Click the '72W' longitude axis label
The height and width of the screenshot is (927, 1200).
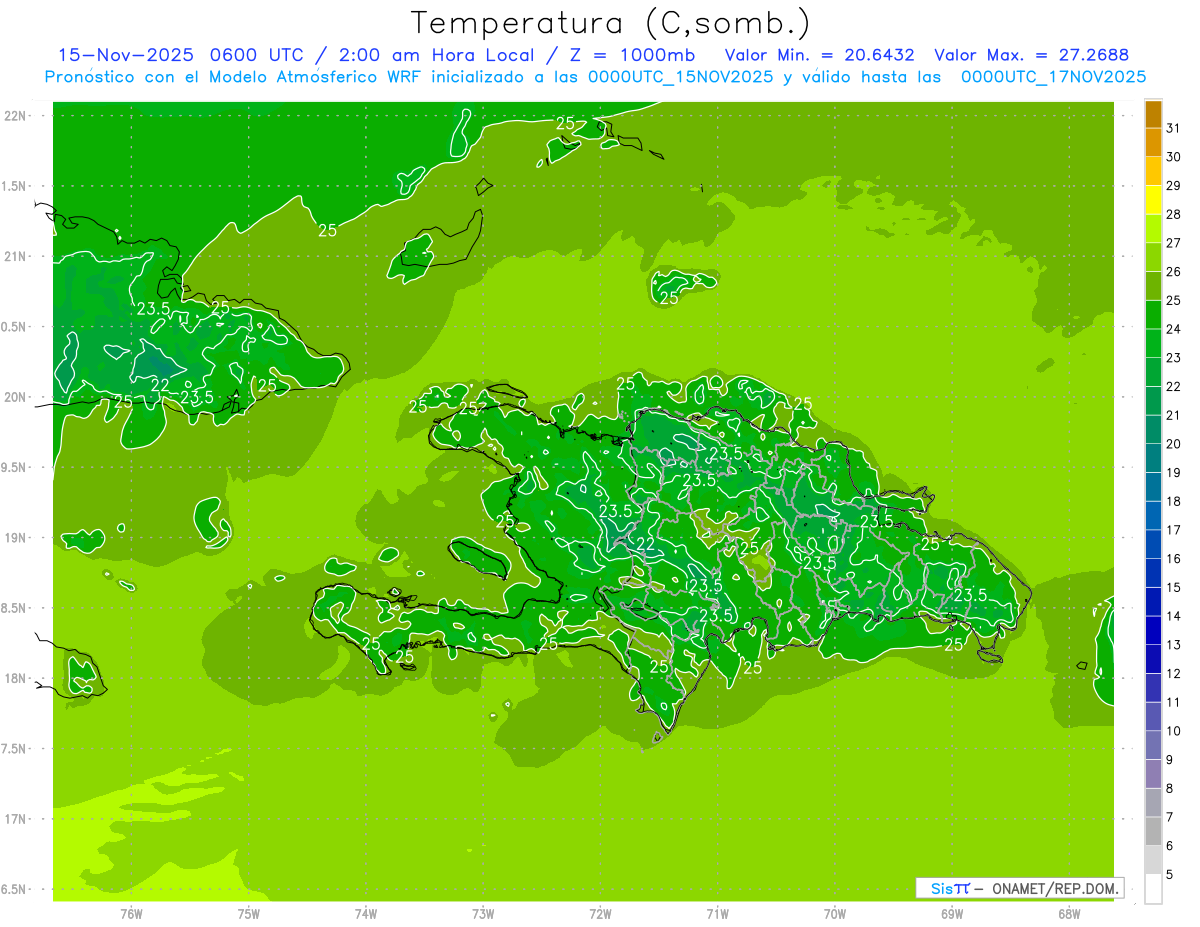click(x=601, y=913)
